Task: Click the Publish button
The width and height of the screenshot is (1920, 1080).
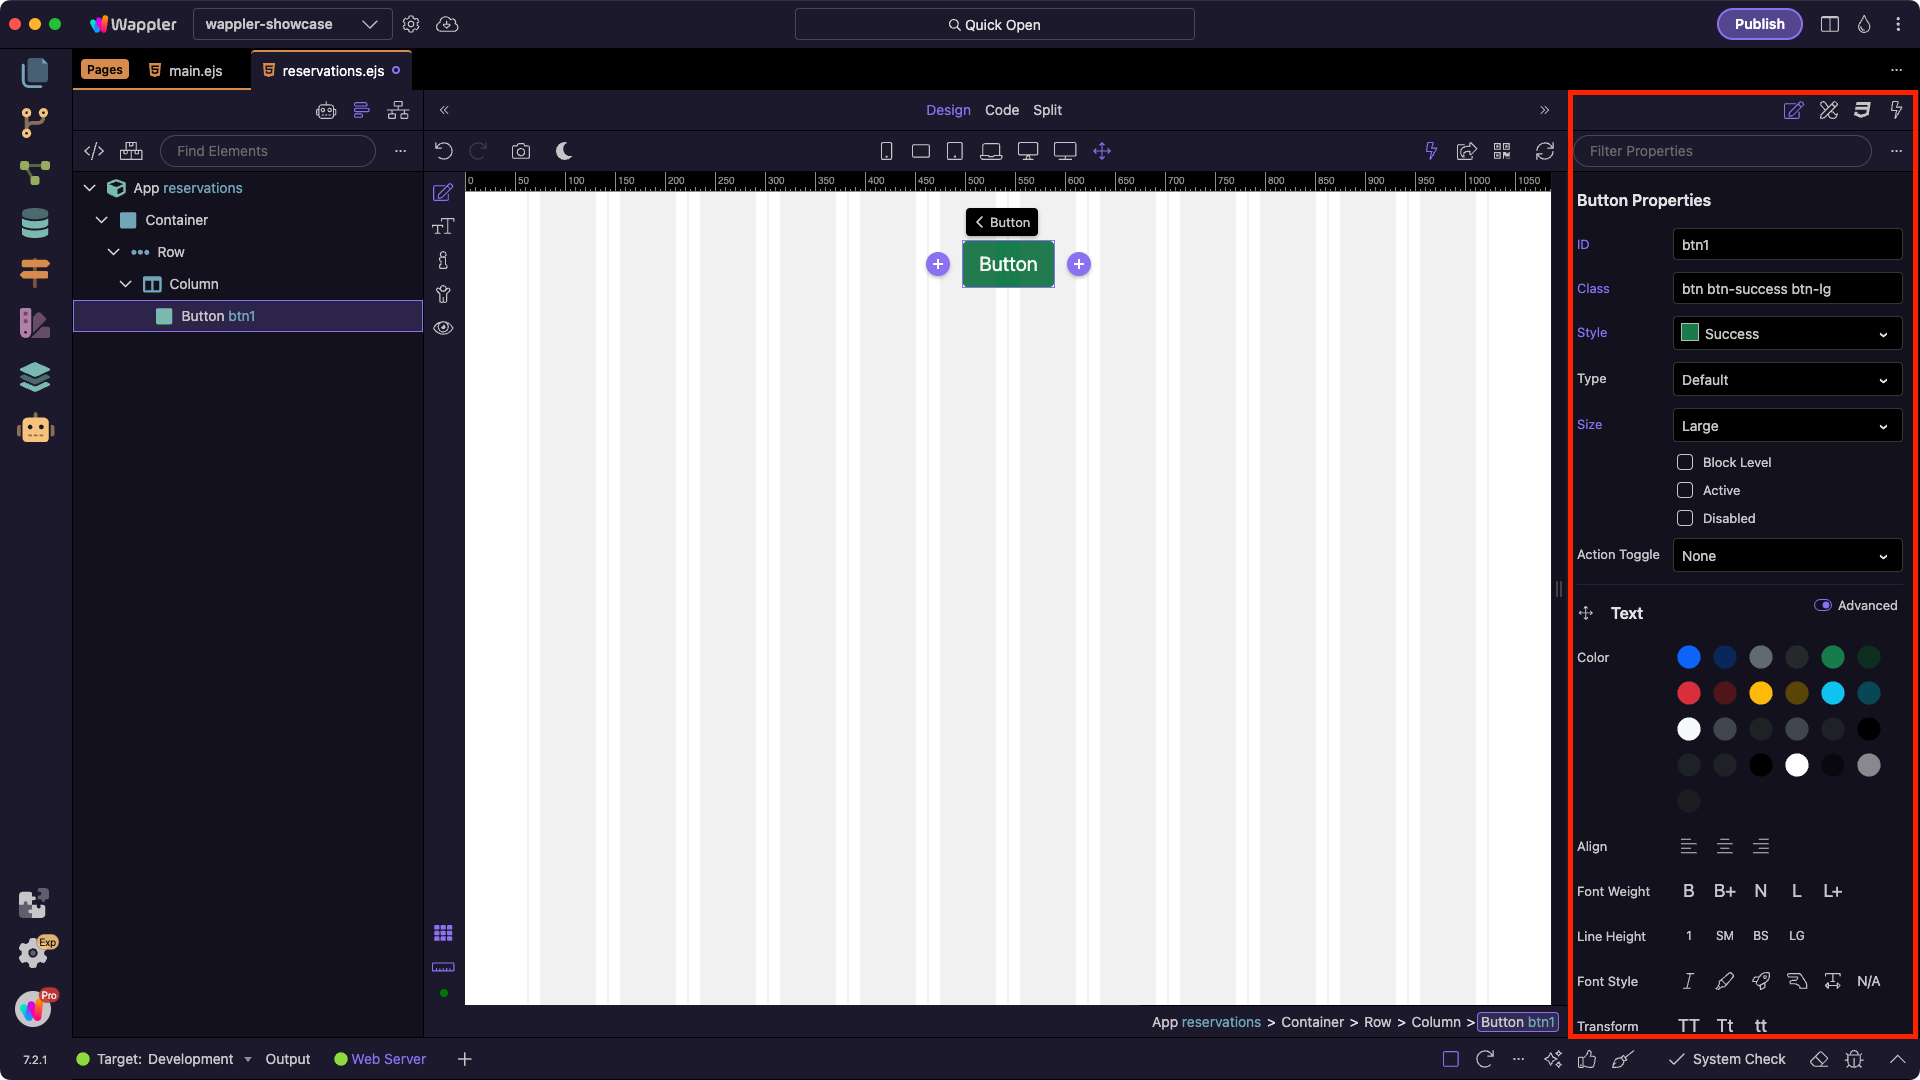Action: tap(1759, 24)
